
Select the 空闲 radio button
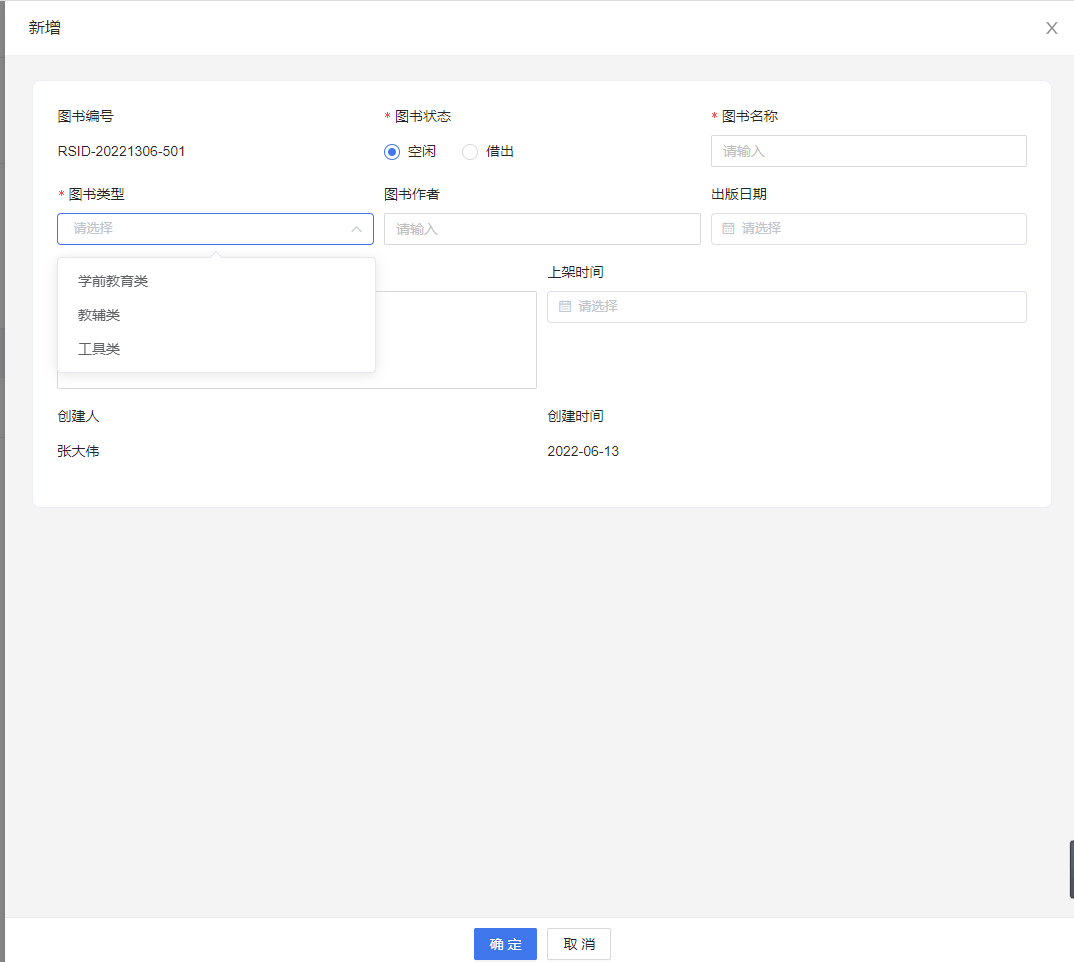tap(392, 152)
